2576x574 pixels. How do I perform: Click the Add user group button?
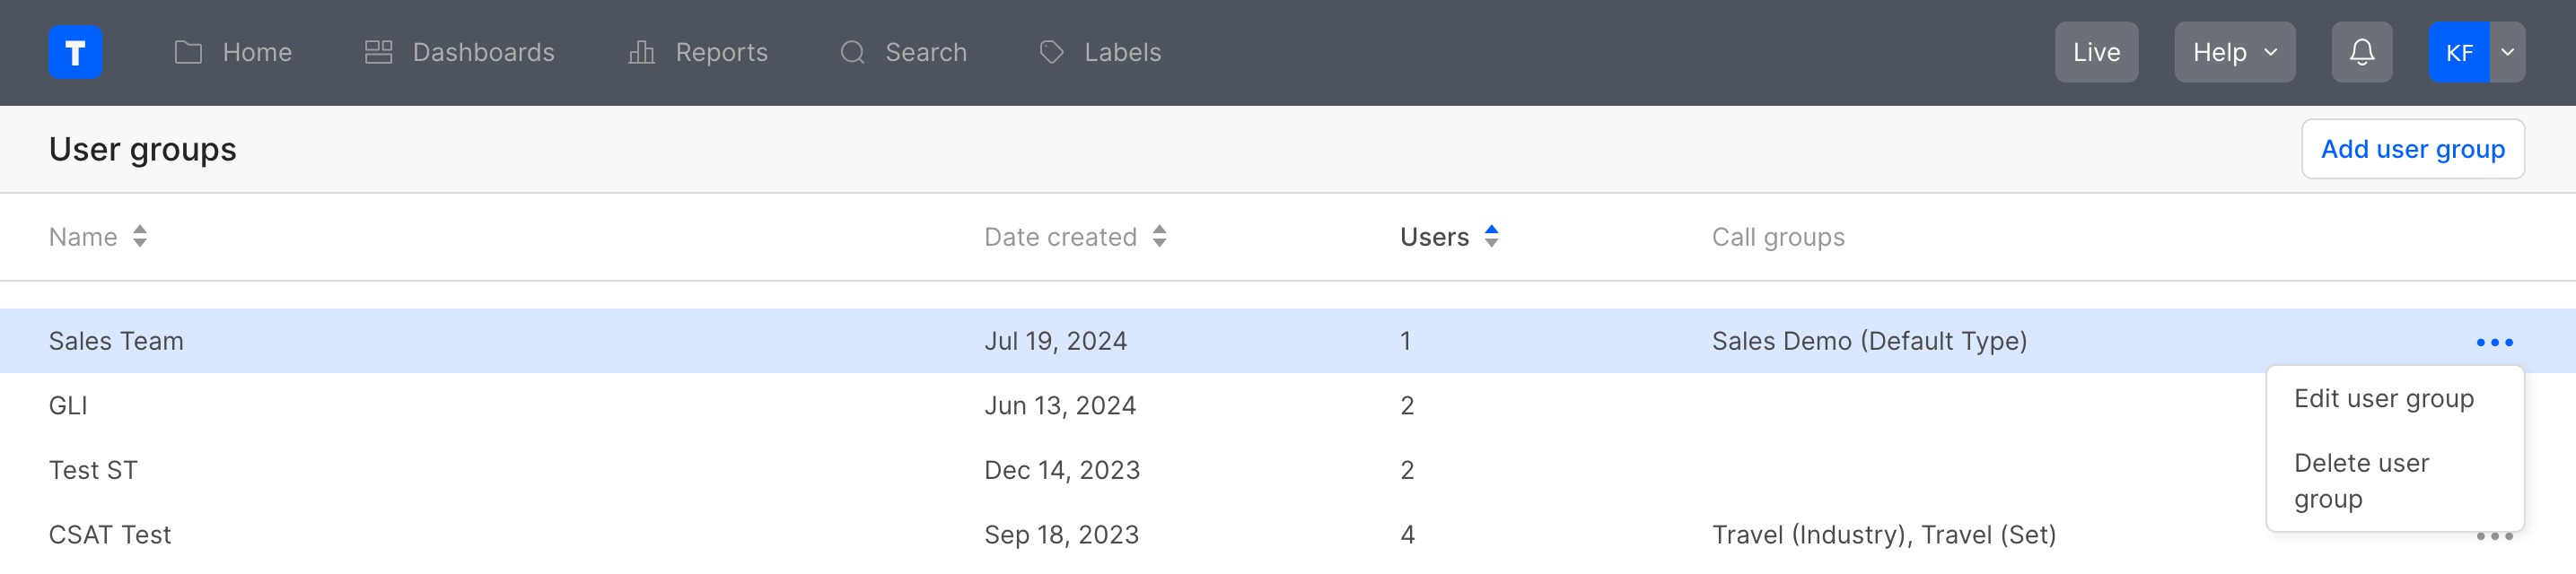(x=2413, y=148)
